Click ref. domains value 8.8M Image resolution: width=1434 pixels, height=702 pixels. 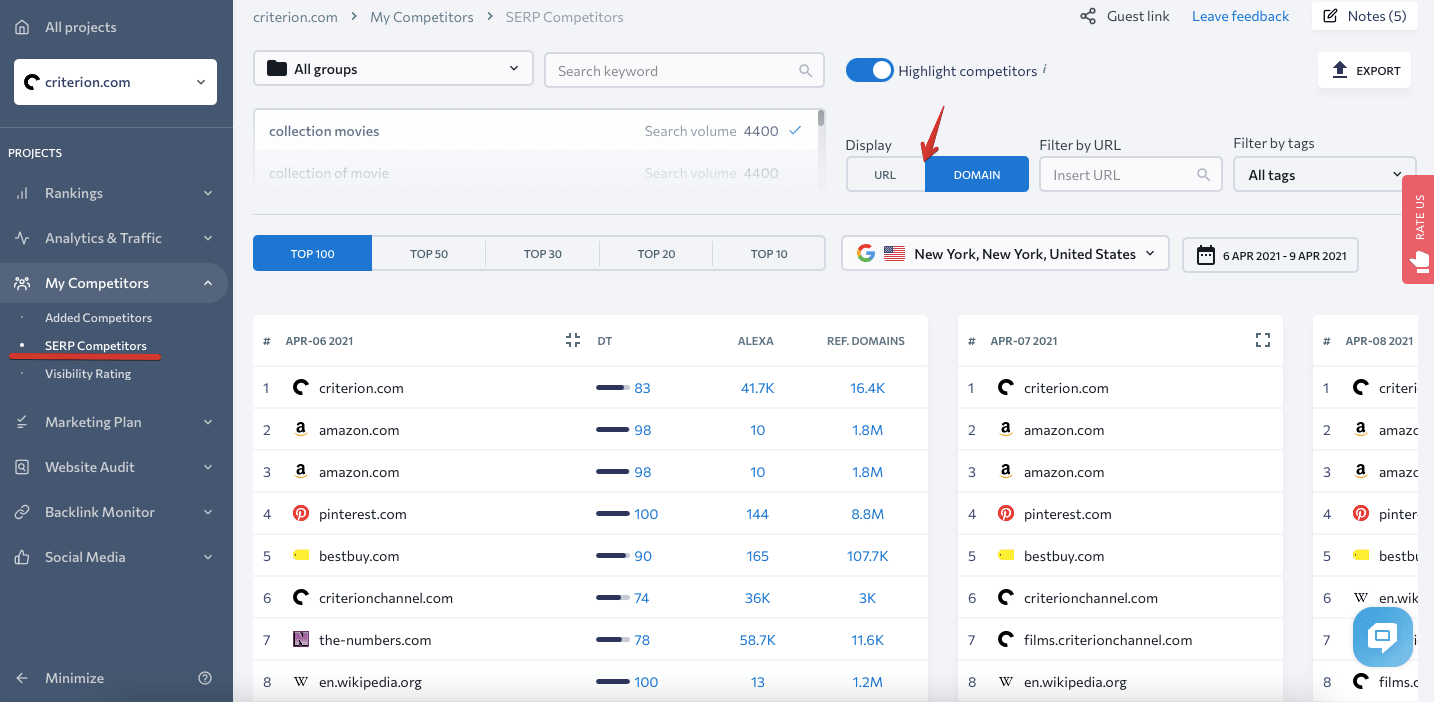click(867, 514)
